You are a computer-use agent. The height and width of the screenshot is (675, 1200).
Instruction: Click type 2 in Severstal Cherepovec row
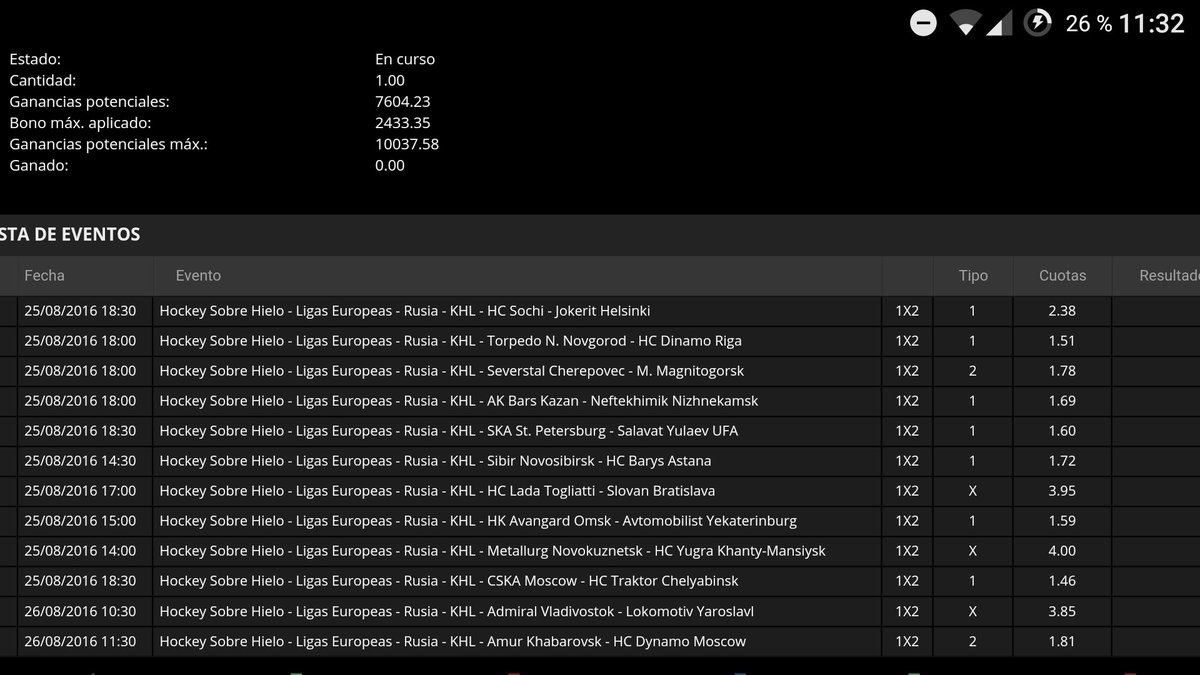click(x=973, y=371)
